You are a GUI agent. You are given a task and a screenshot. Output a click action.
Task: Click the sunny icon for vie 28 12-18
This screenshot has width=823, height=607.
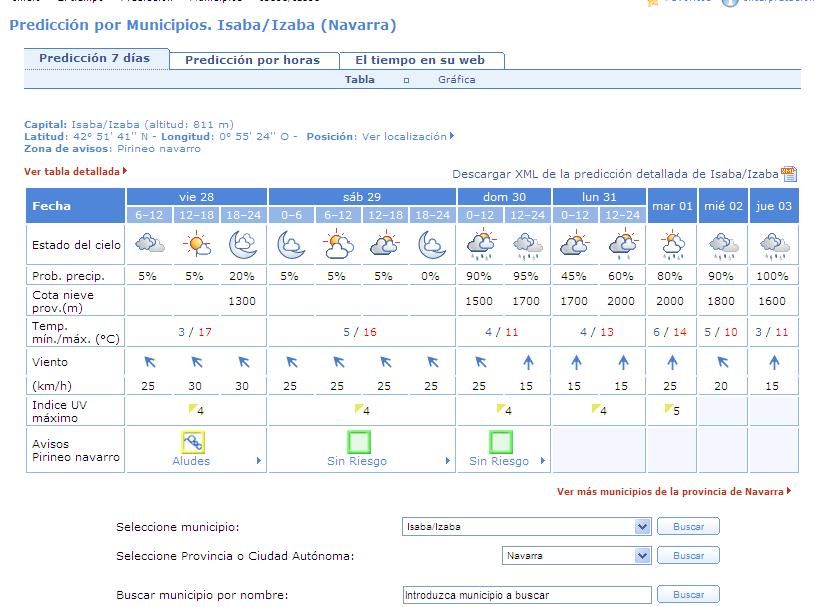tap(196, 244)
